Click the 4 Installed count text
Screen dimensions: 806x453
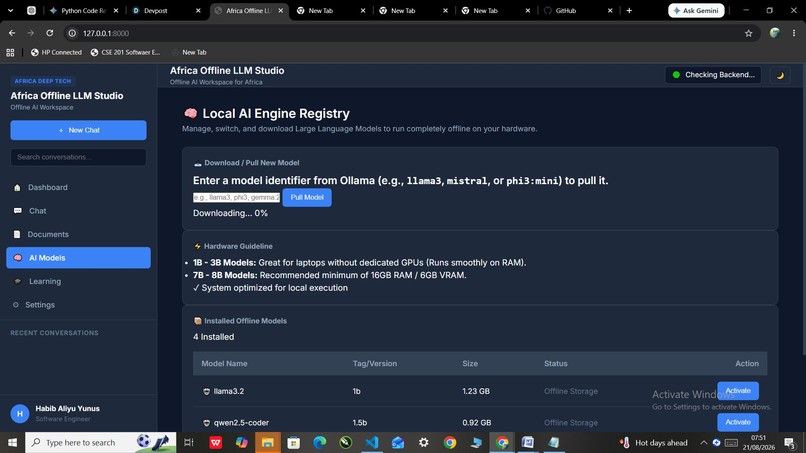[213, 337]
